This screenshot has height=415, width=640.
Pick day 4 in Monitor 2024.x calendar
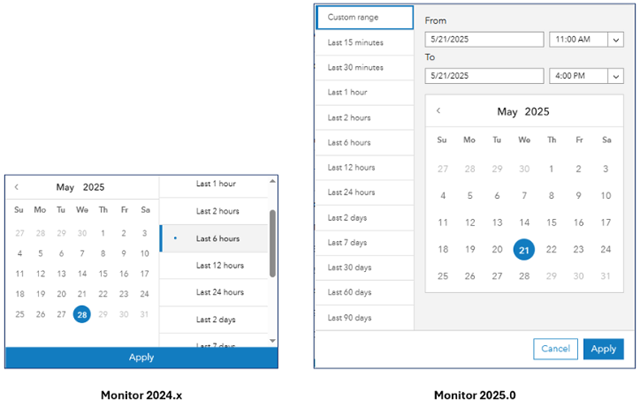pos(20,254)
